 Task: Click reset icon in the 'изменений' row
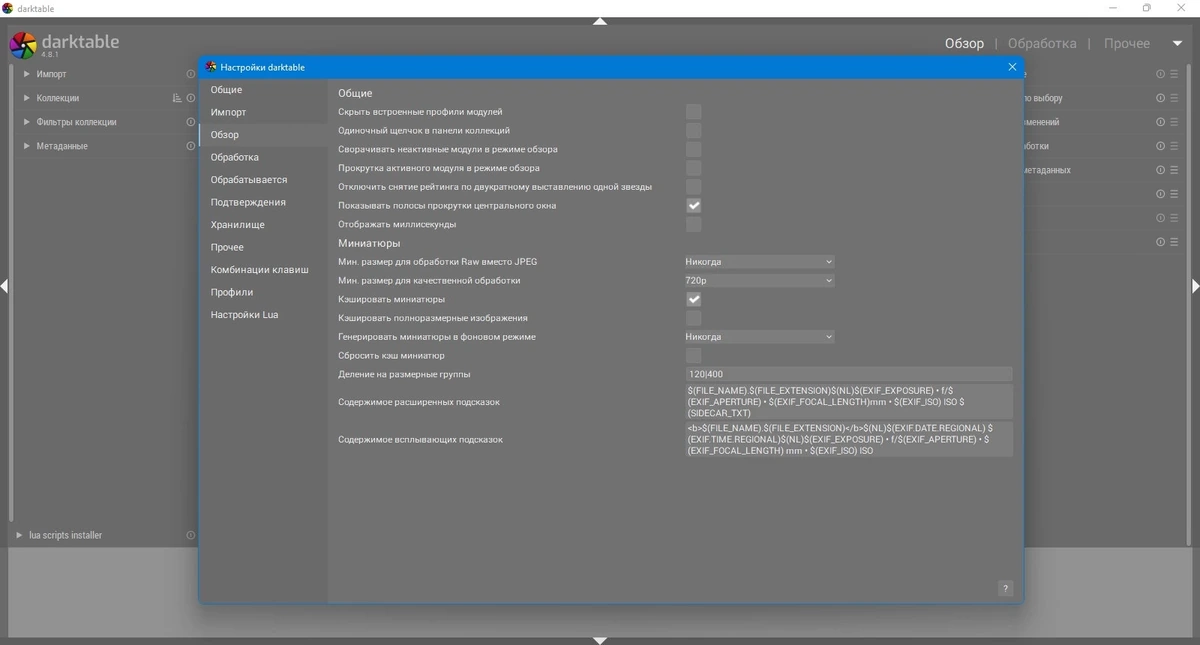point(1161,122)
